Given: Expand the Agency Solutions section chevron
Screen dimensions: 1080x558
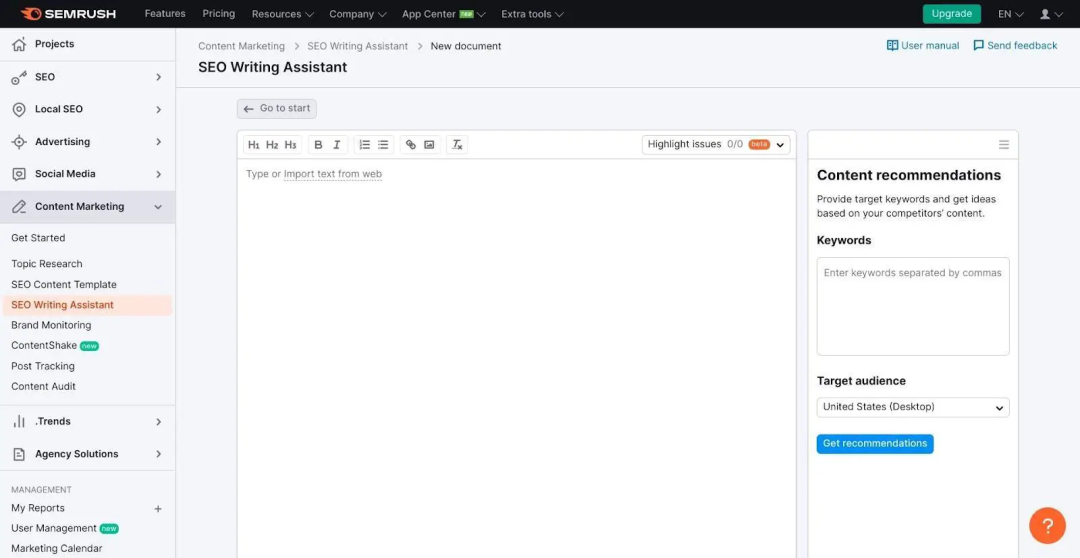Looking at the screenshot, I should point(158,454).
